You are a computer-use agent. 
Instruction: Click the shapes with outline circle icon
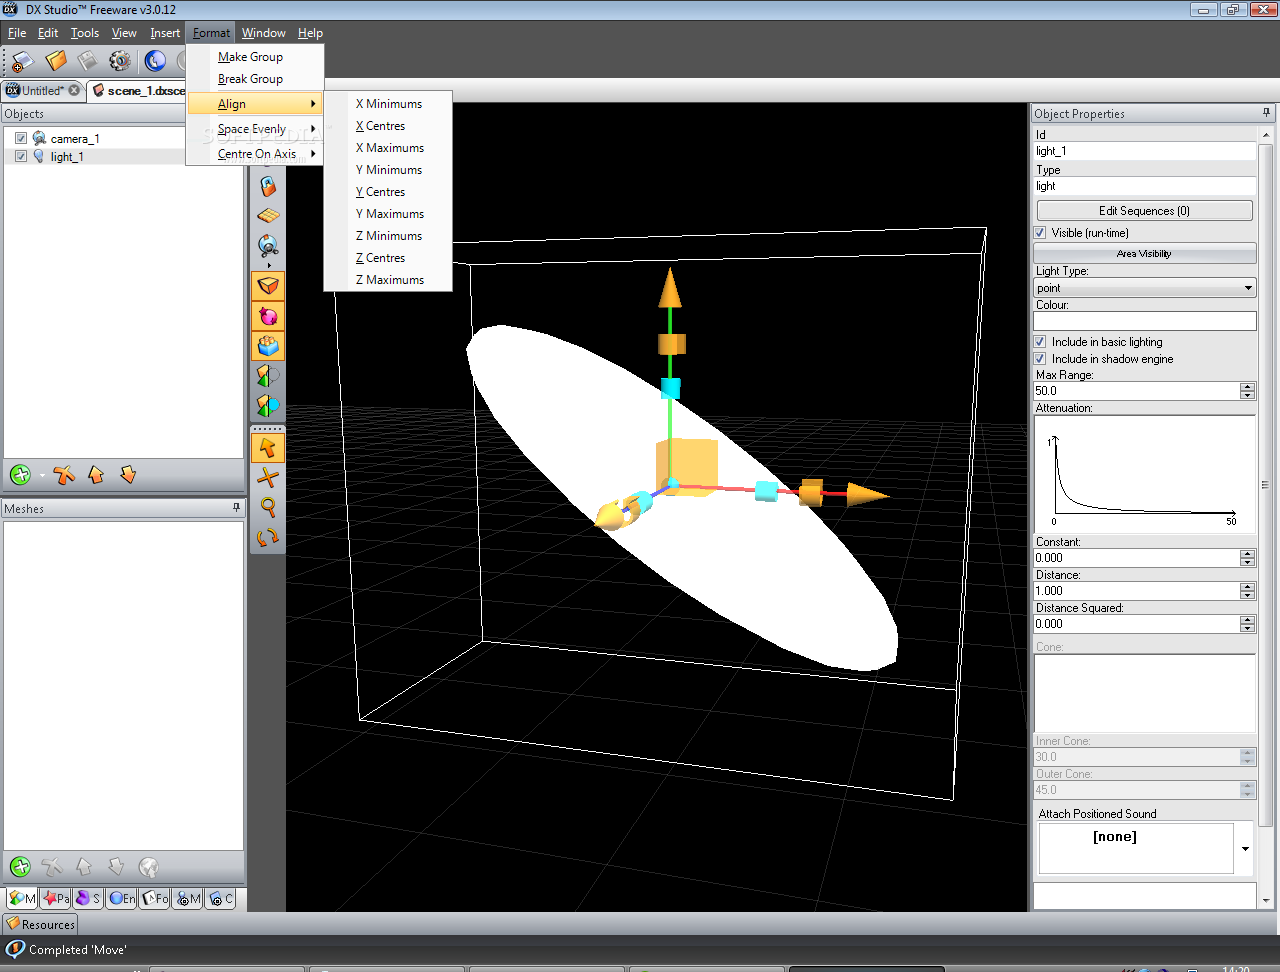268,376
